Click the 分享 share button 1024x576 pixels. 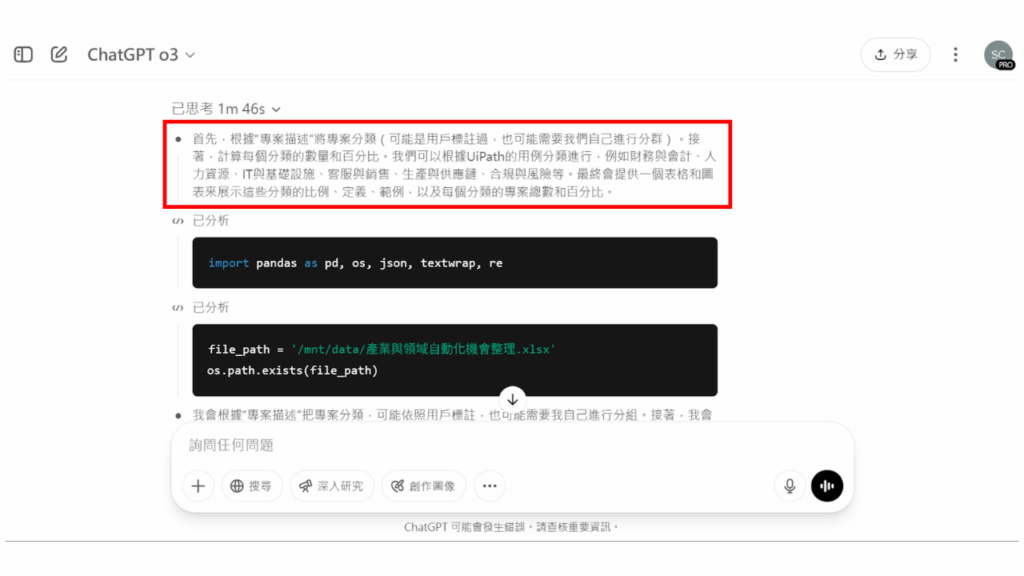pos(895,55)
